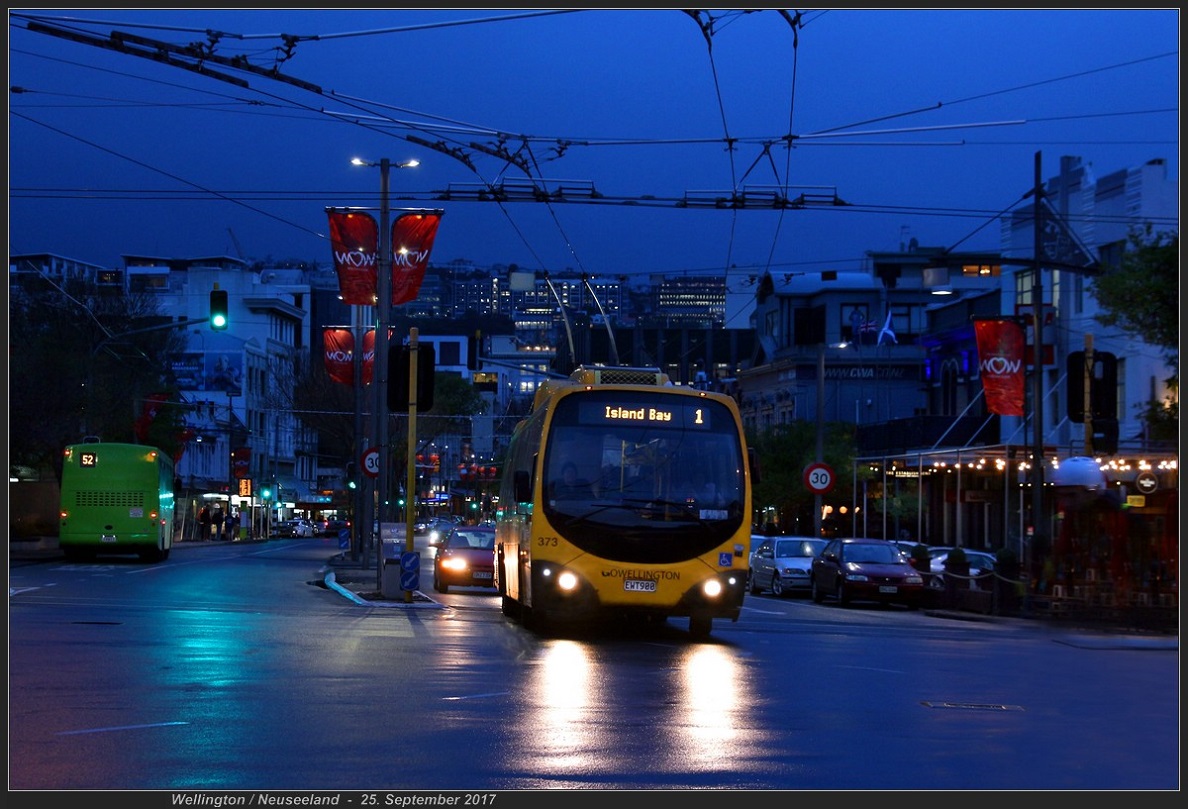Click the 30 speed sign near the yellow pole
This screenshot has width=1188, height=809.
(x=372, y=462)
